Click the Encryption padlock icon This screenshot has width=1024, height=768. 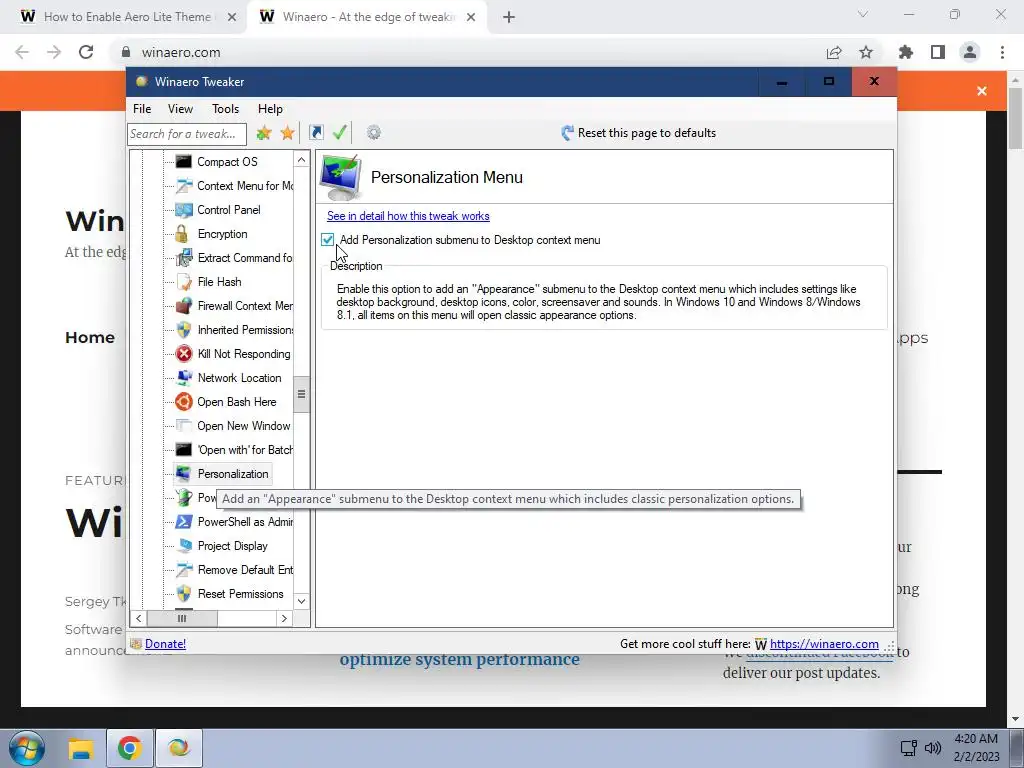[x=182, y=234]
